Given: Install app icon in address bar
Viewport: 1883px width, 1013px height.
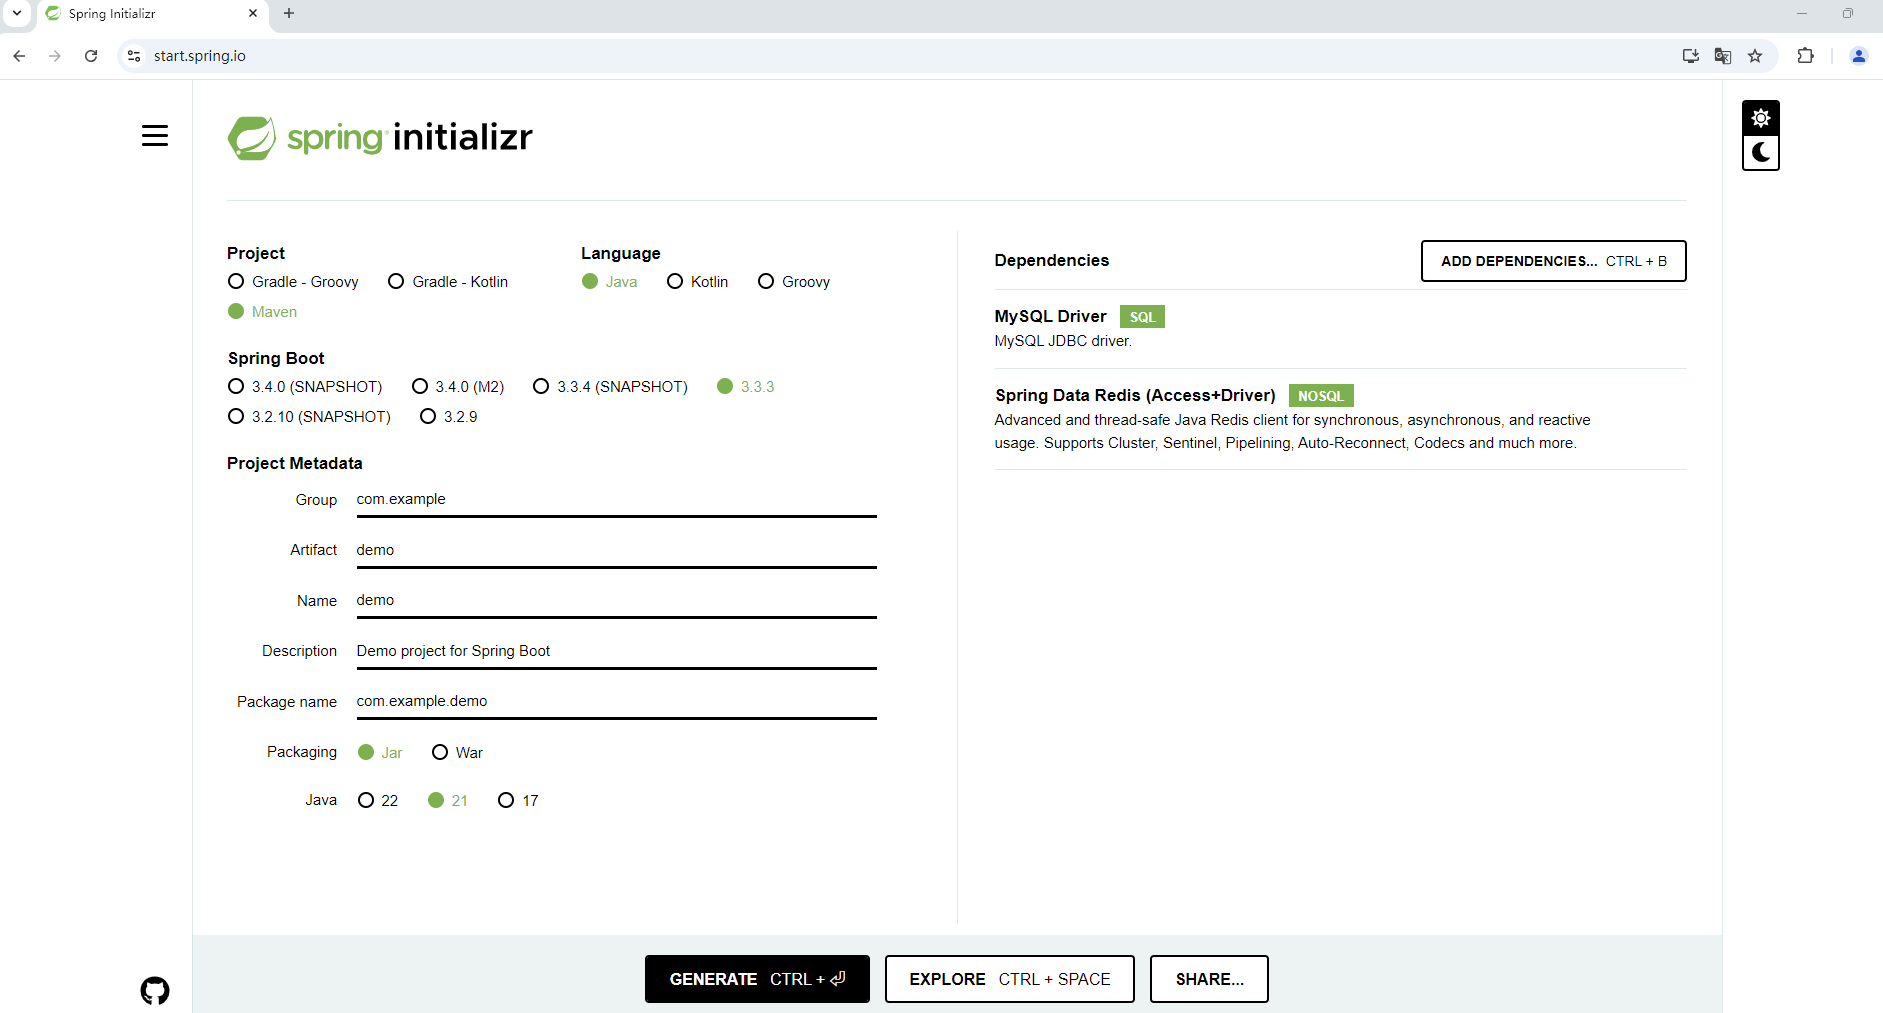Looking at the screenshot, I should [x=1691, y=56].
